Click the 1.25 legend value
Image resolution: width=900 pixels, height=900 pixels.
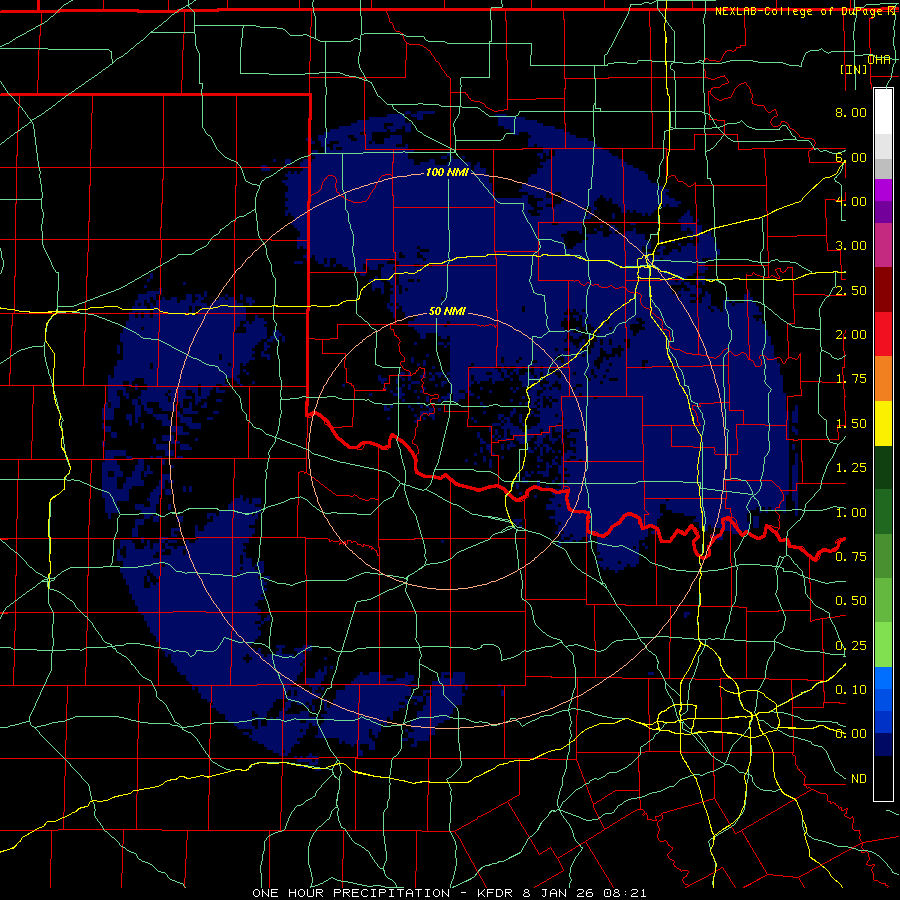pyautogui.click(x=851, y=468)
